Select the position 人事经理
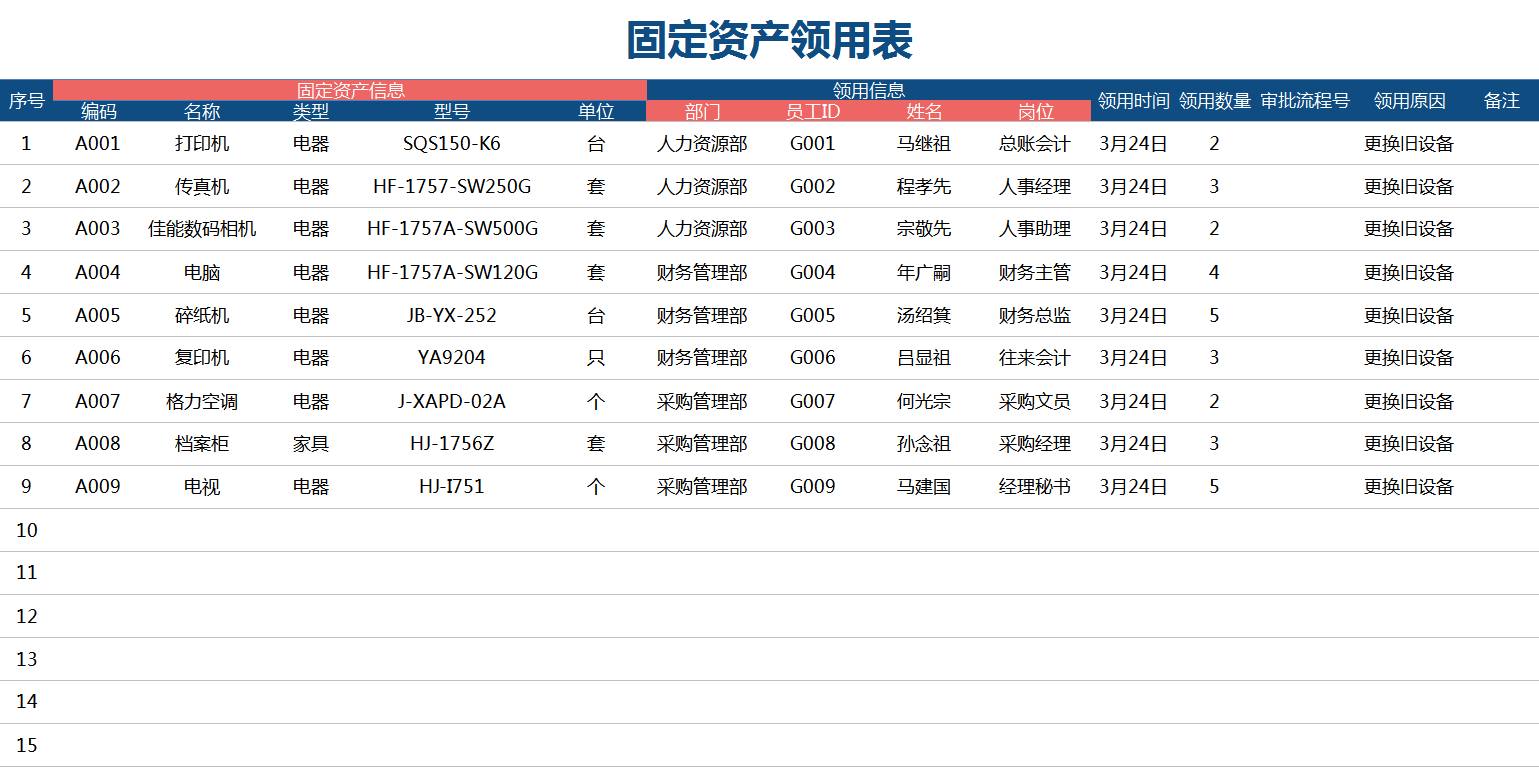Viewport: 1539px width, 767px height. pos(1035,186)
